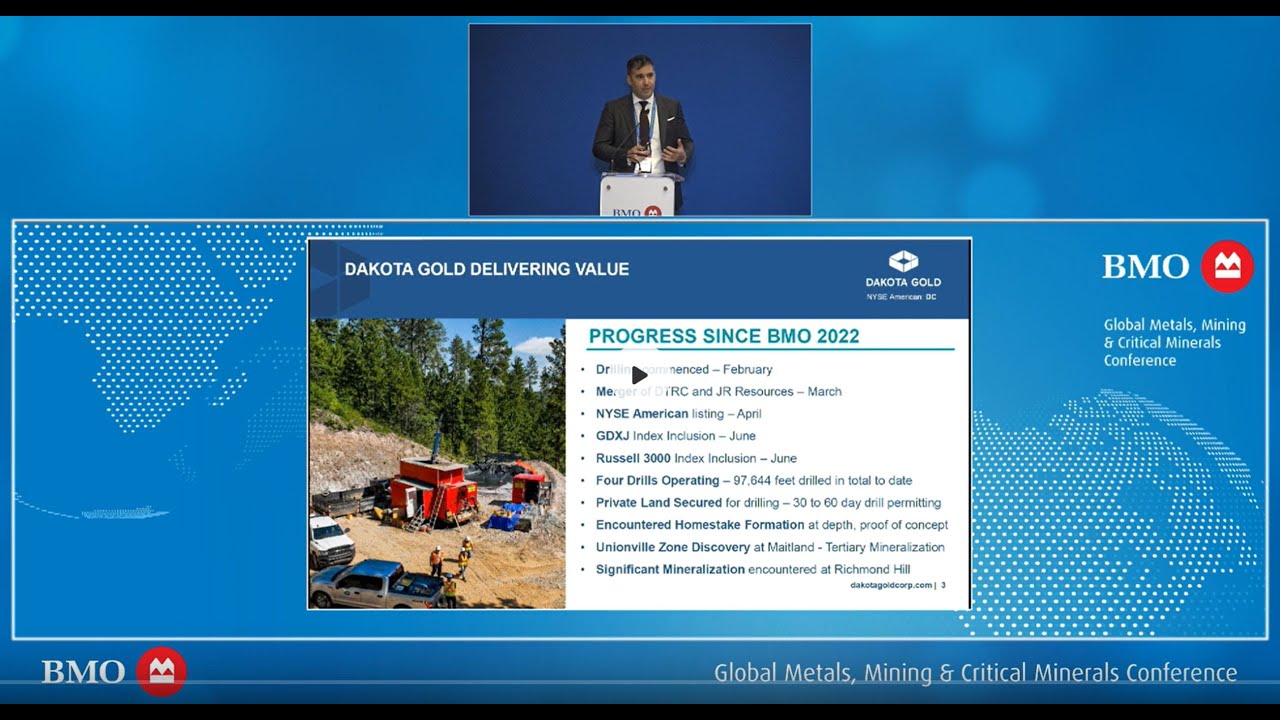Click the 'Merger of DTRC and JR Resources' bullet
Viewport: 1280px width, 720px height.
tap(719, 392)
